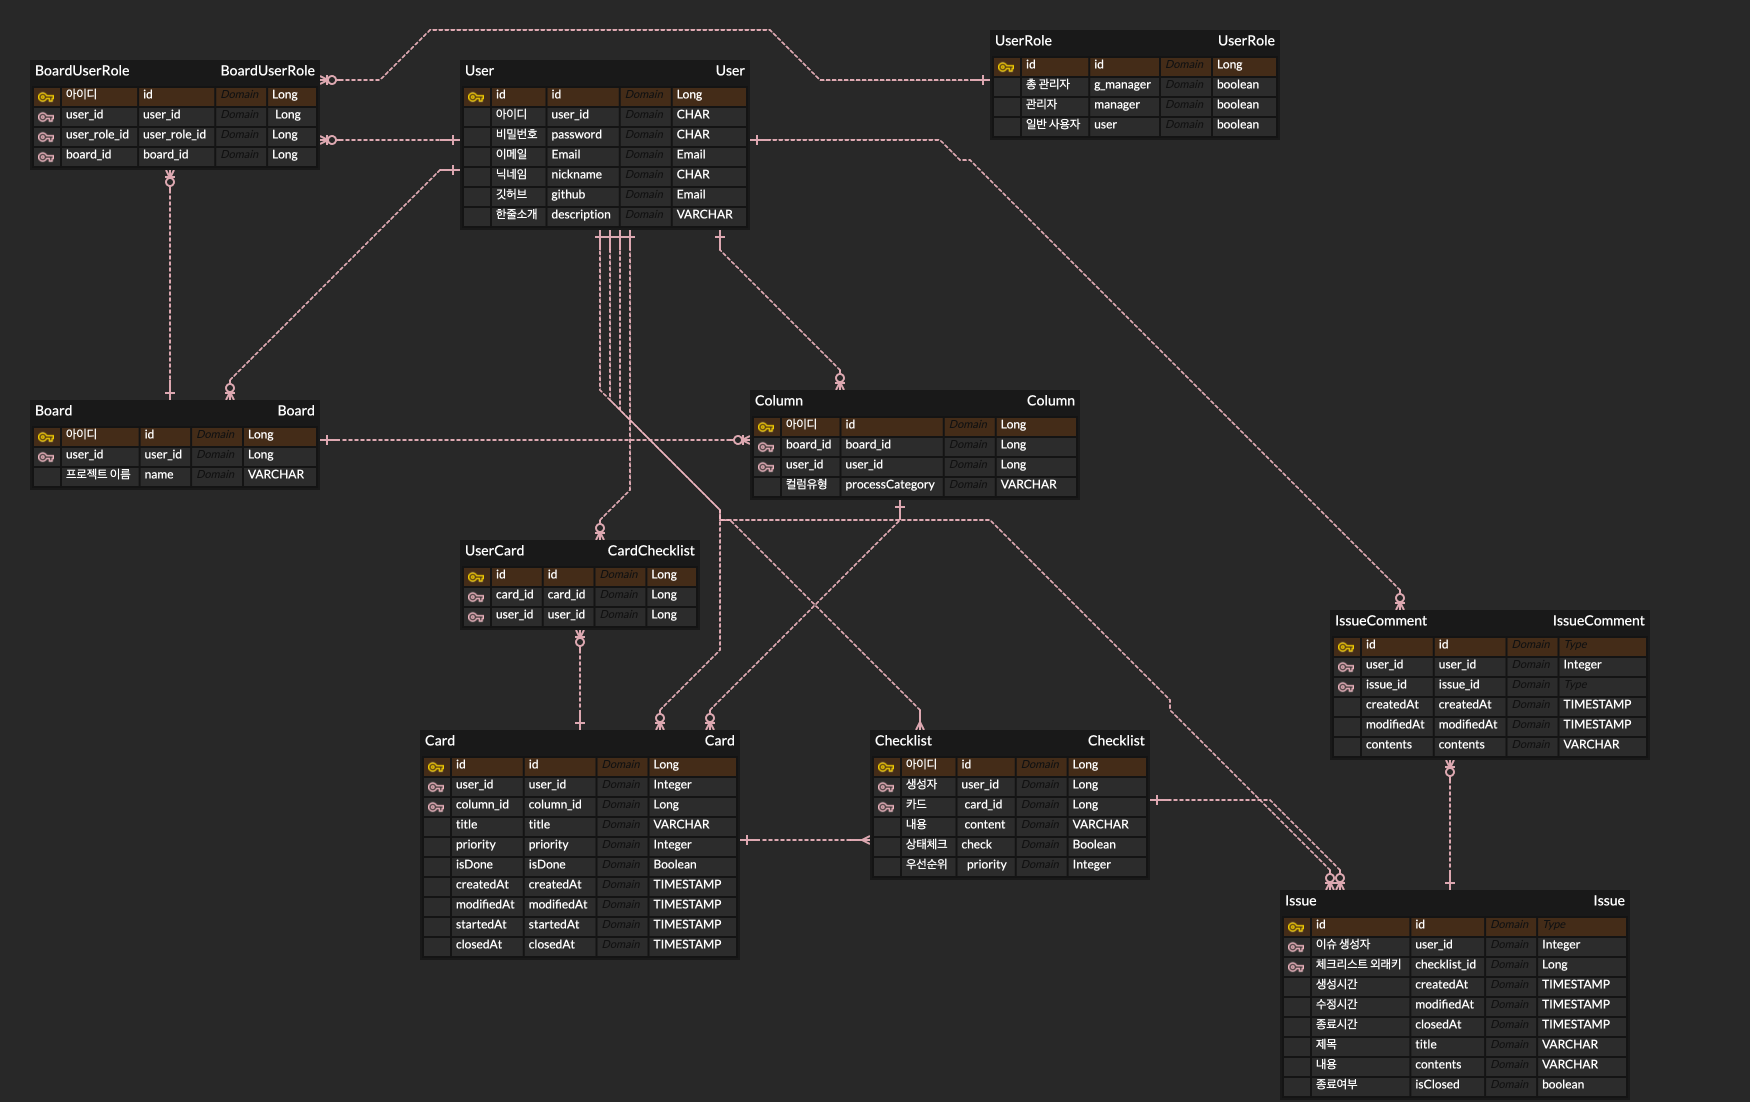Click VARCHAR type of User description
Image resolution: width=1750 pixels, height=1102 pixels.
(x=705, y=215)
